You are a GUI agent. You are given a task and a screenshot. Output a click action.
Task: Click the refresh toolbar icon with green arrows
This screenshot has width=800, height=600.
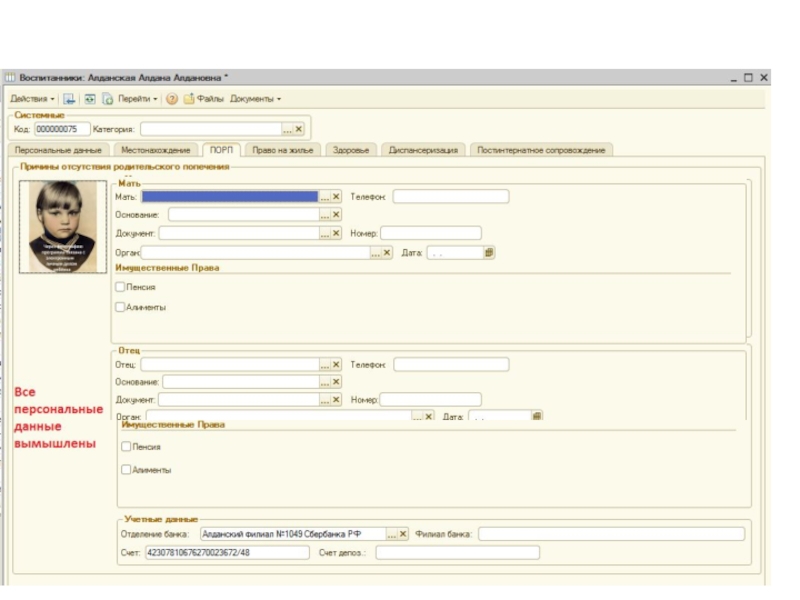click(x=90, y=99)
